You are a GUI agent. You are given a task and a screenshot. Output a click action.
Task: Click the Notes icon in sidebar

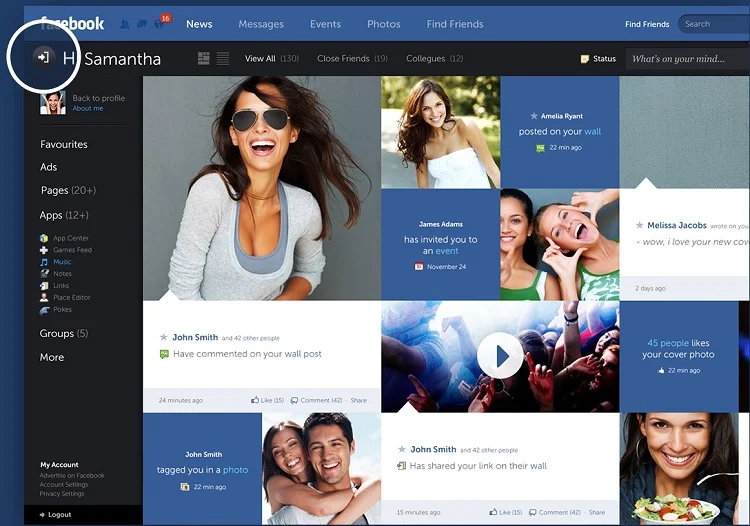point(44,274)
